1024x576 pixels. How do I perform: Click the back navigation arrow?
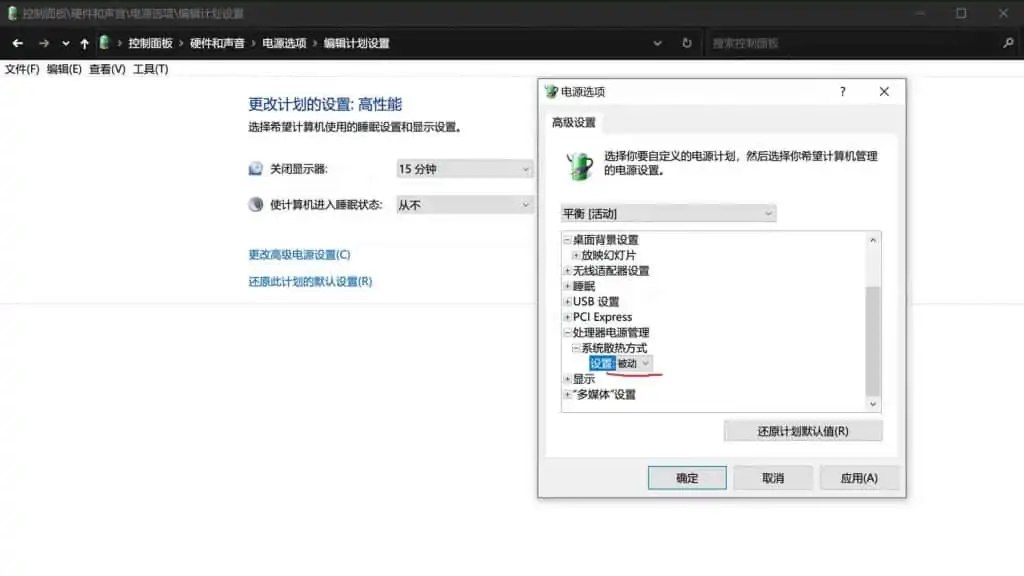click(x=17, y=43)
